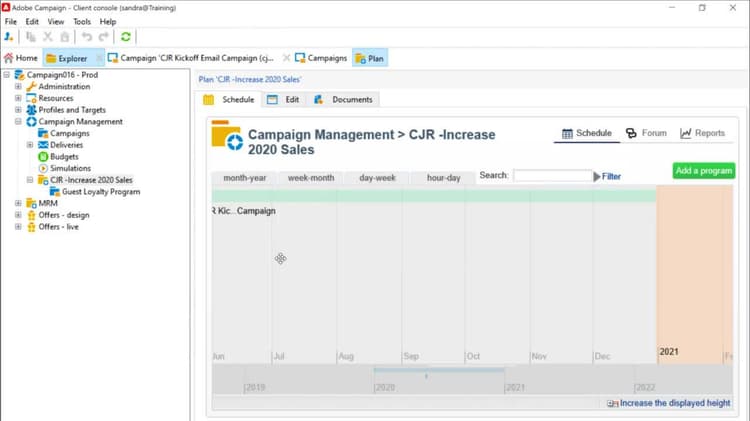The image size is (750, 421).
Task: Collapse the Campaign Management node
Action: pyautogui.click(x=18, y=122)
